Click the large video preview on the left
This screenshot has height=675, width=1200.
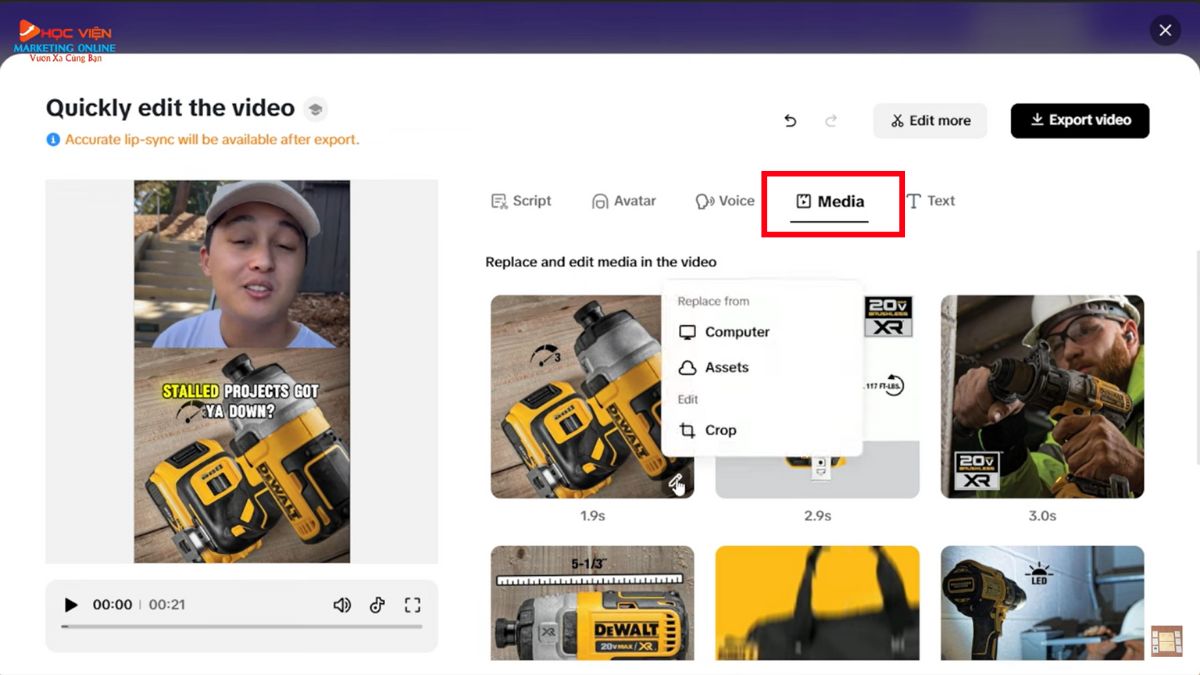(242, 371)
